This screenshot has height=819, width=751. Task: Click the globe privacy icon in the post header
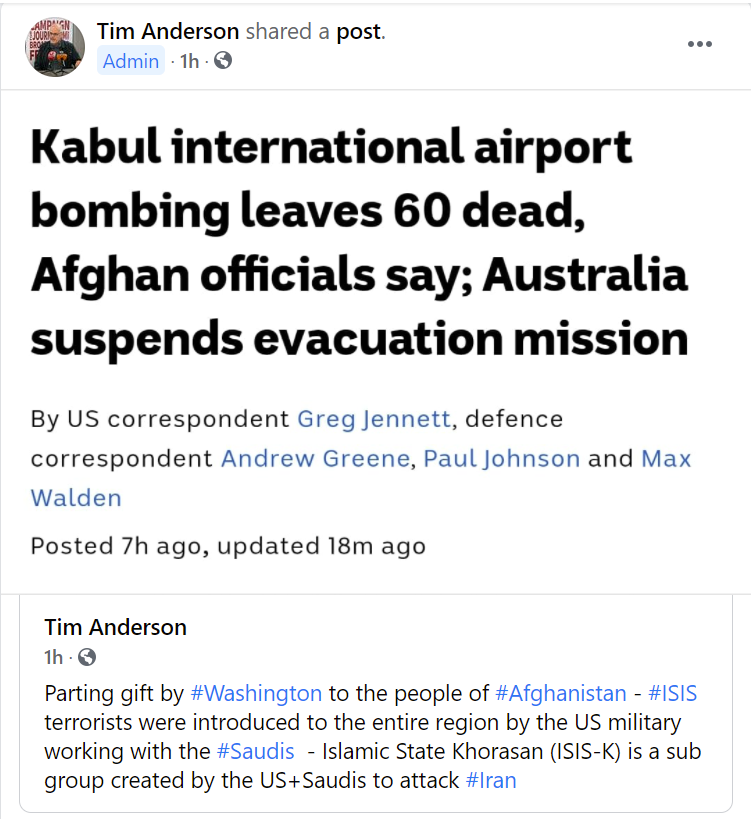(223, 61)
